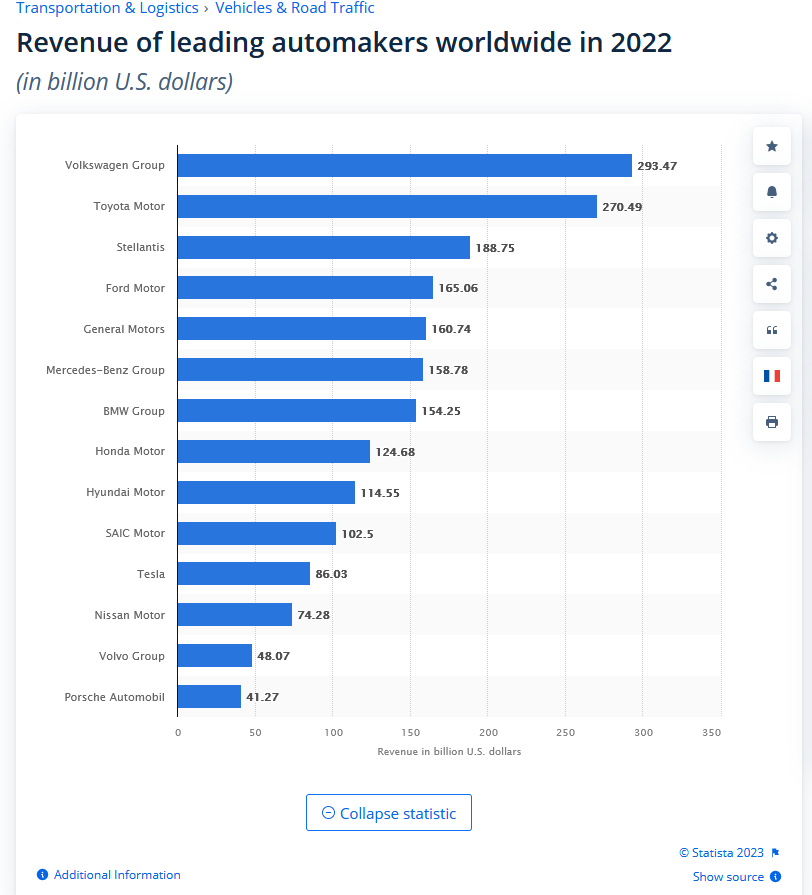Click the © Statista 2023 link

coord(721,853)
